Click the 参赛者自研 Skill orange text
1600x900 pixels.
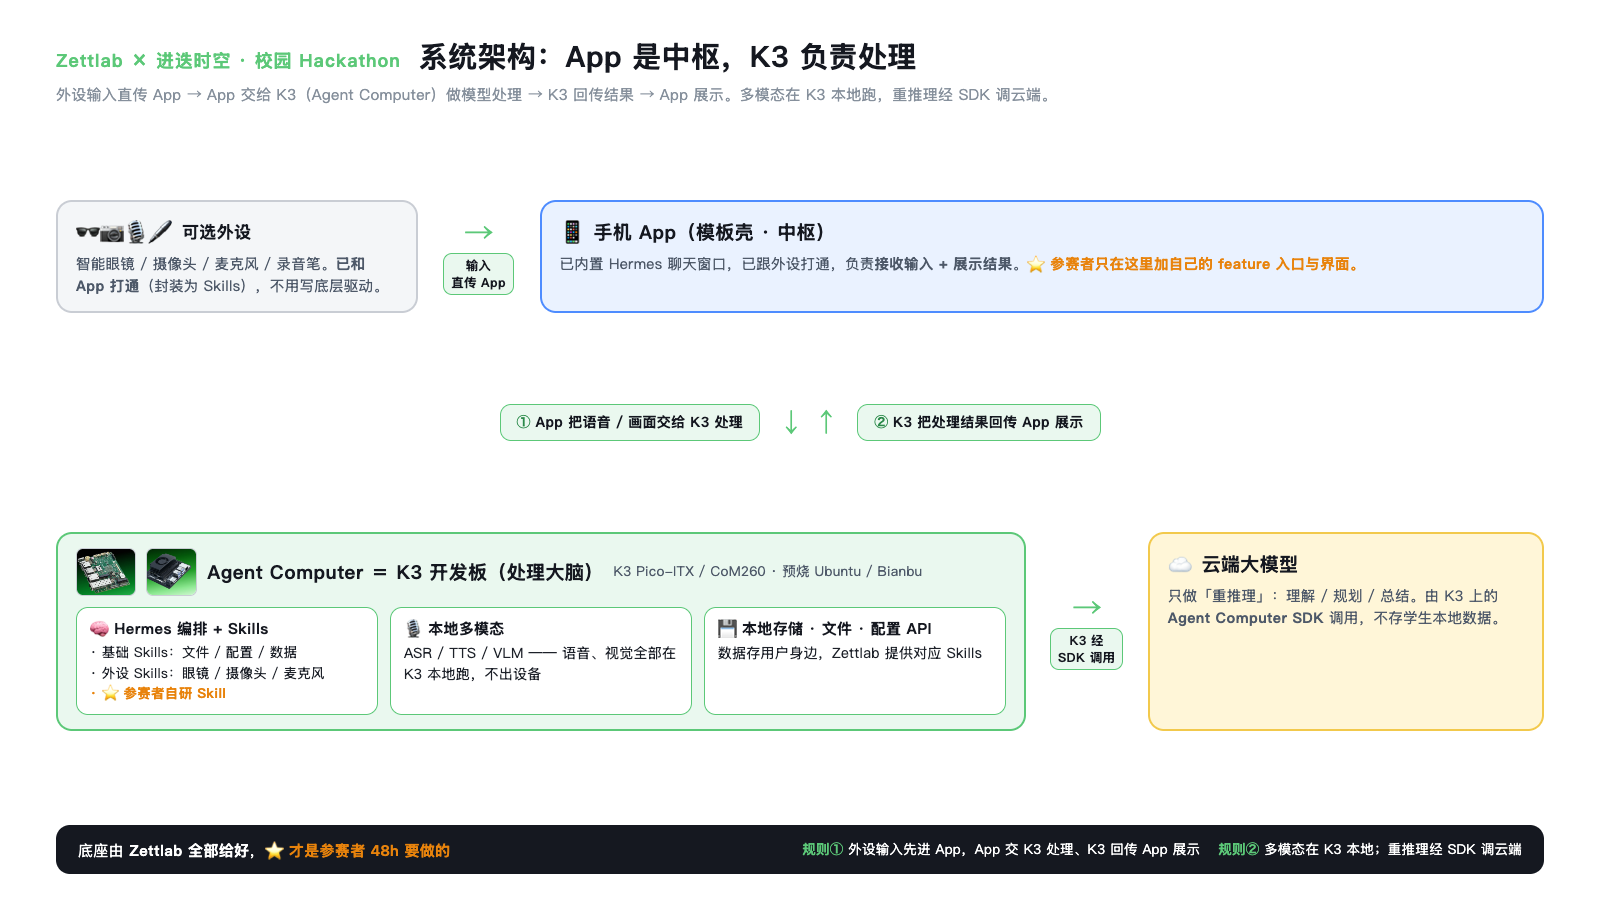174,694
